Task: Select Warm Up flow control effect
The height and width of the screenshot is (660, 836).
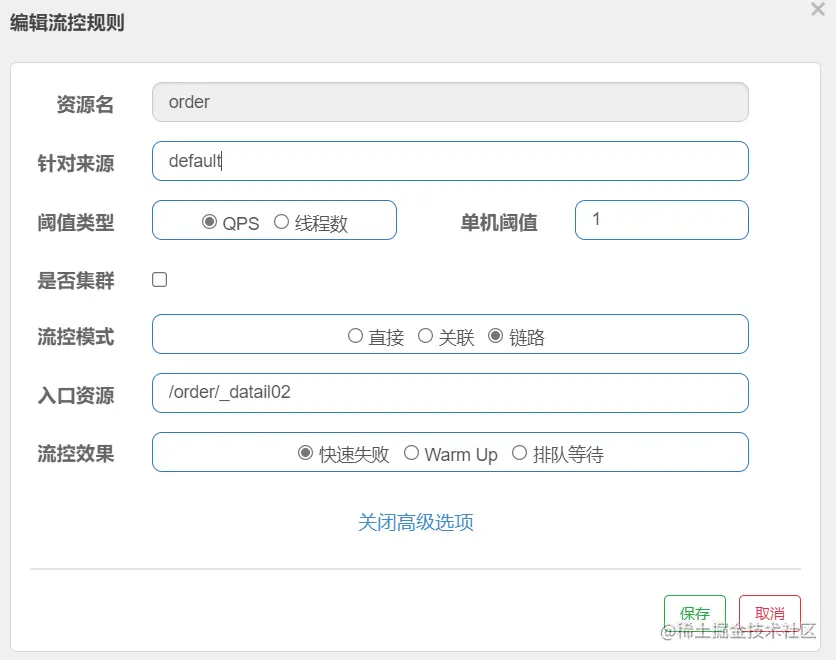Action: click(411, 453)
